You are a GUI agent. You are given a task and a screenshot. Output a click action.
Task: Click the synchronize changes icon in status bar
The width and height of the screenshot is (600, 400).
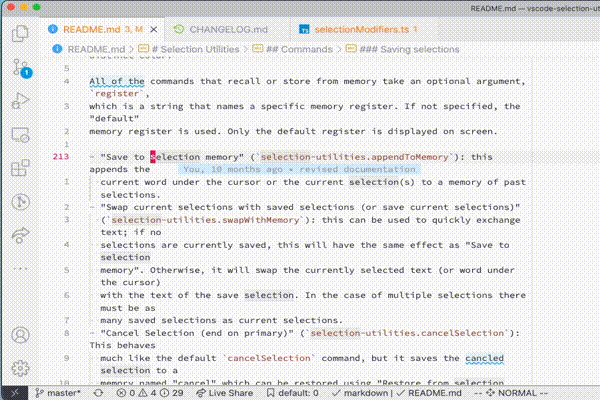click(x=98, y=393)
